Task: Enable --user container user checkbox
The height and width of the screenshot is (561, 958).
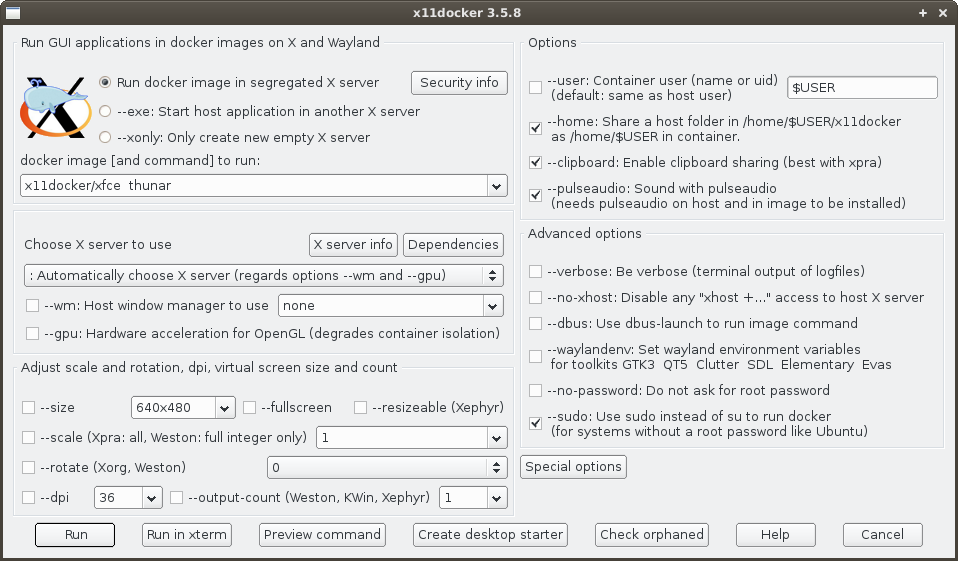Action: coord(536,87)
